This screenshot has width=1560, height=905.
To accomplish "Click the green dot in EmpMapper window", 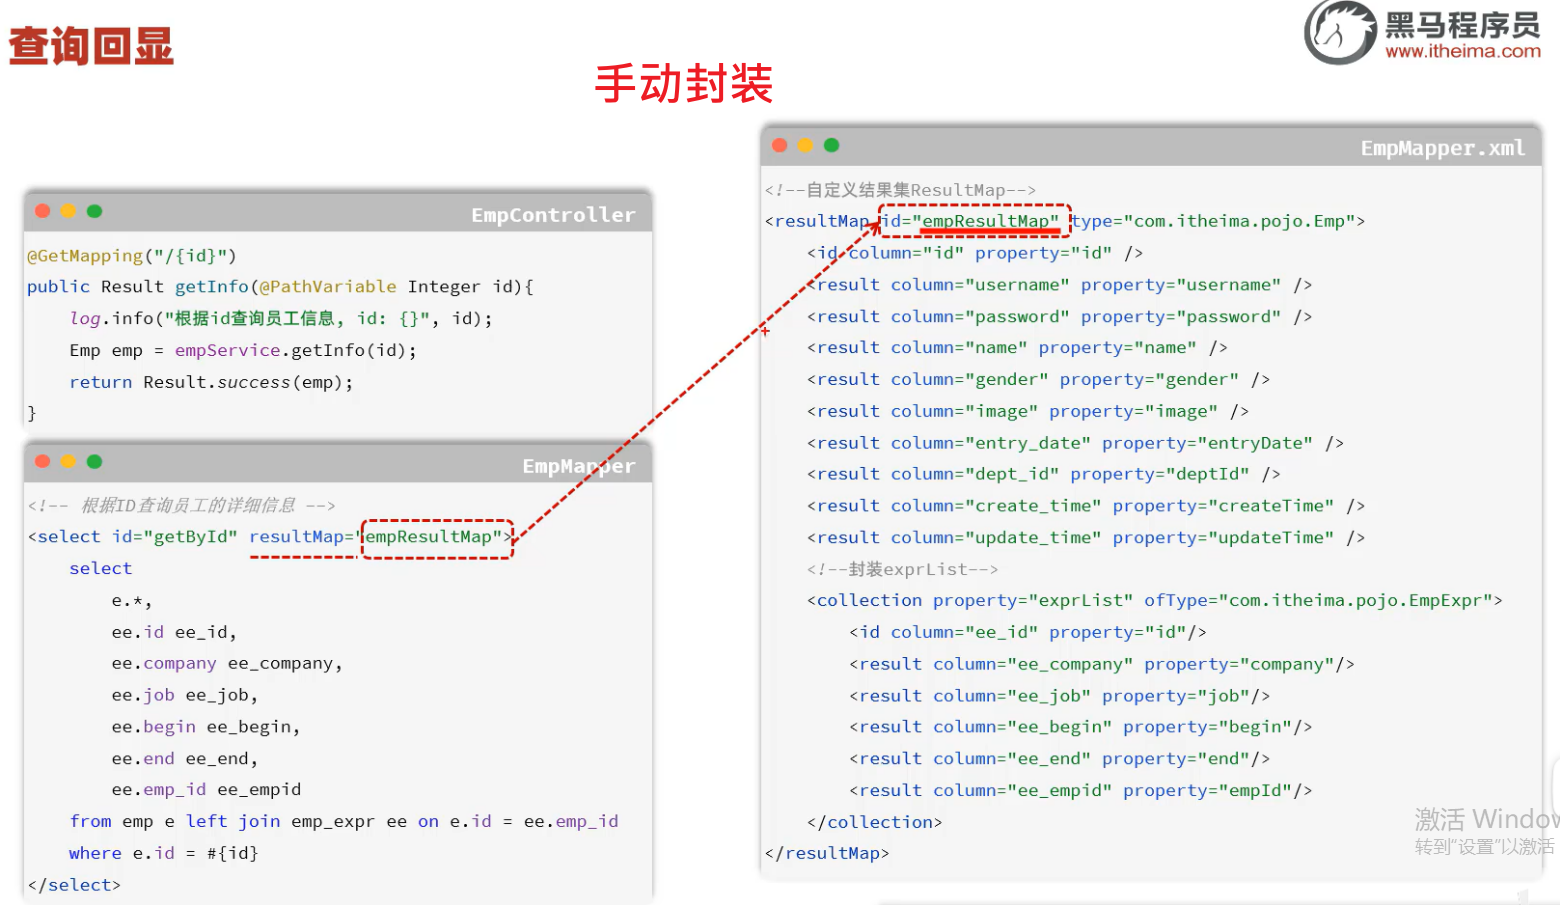I will pos(94,461).
